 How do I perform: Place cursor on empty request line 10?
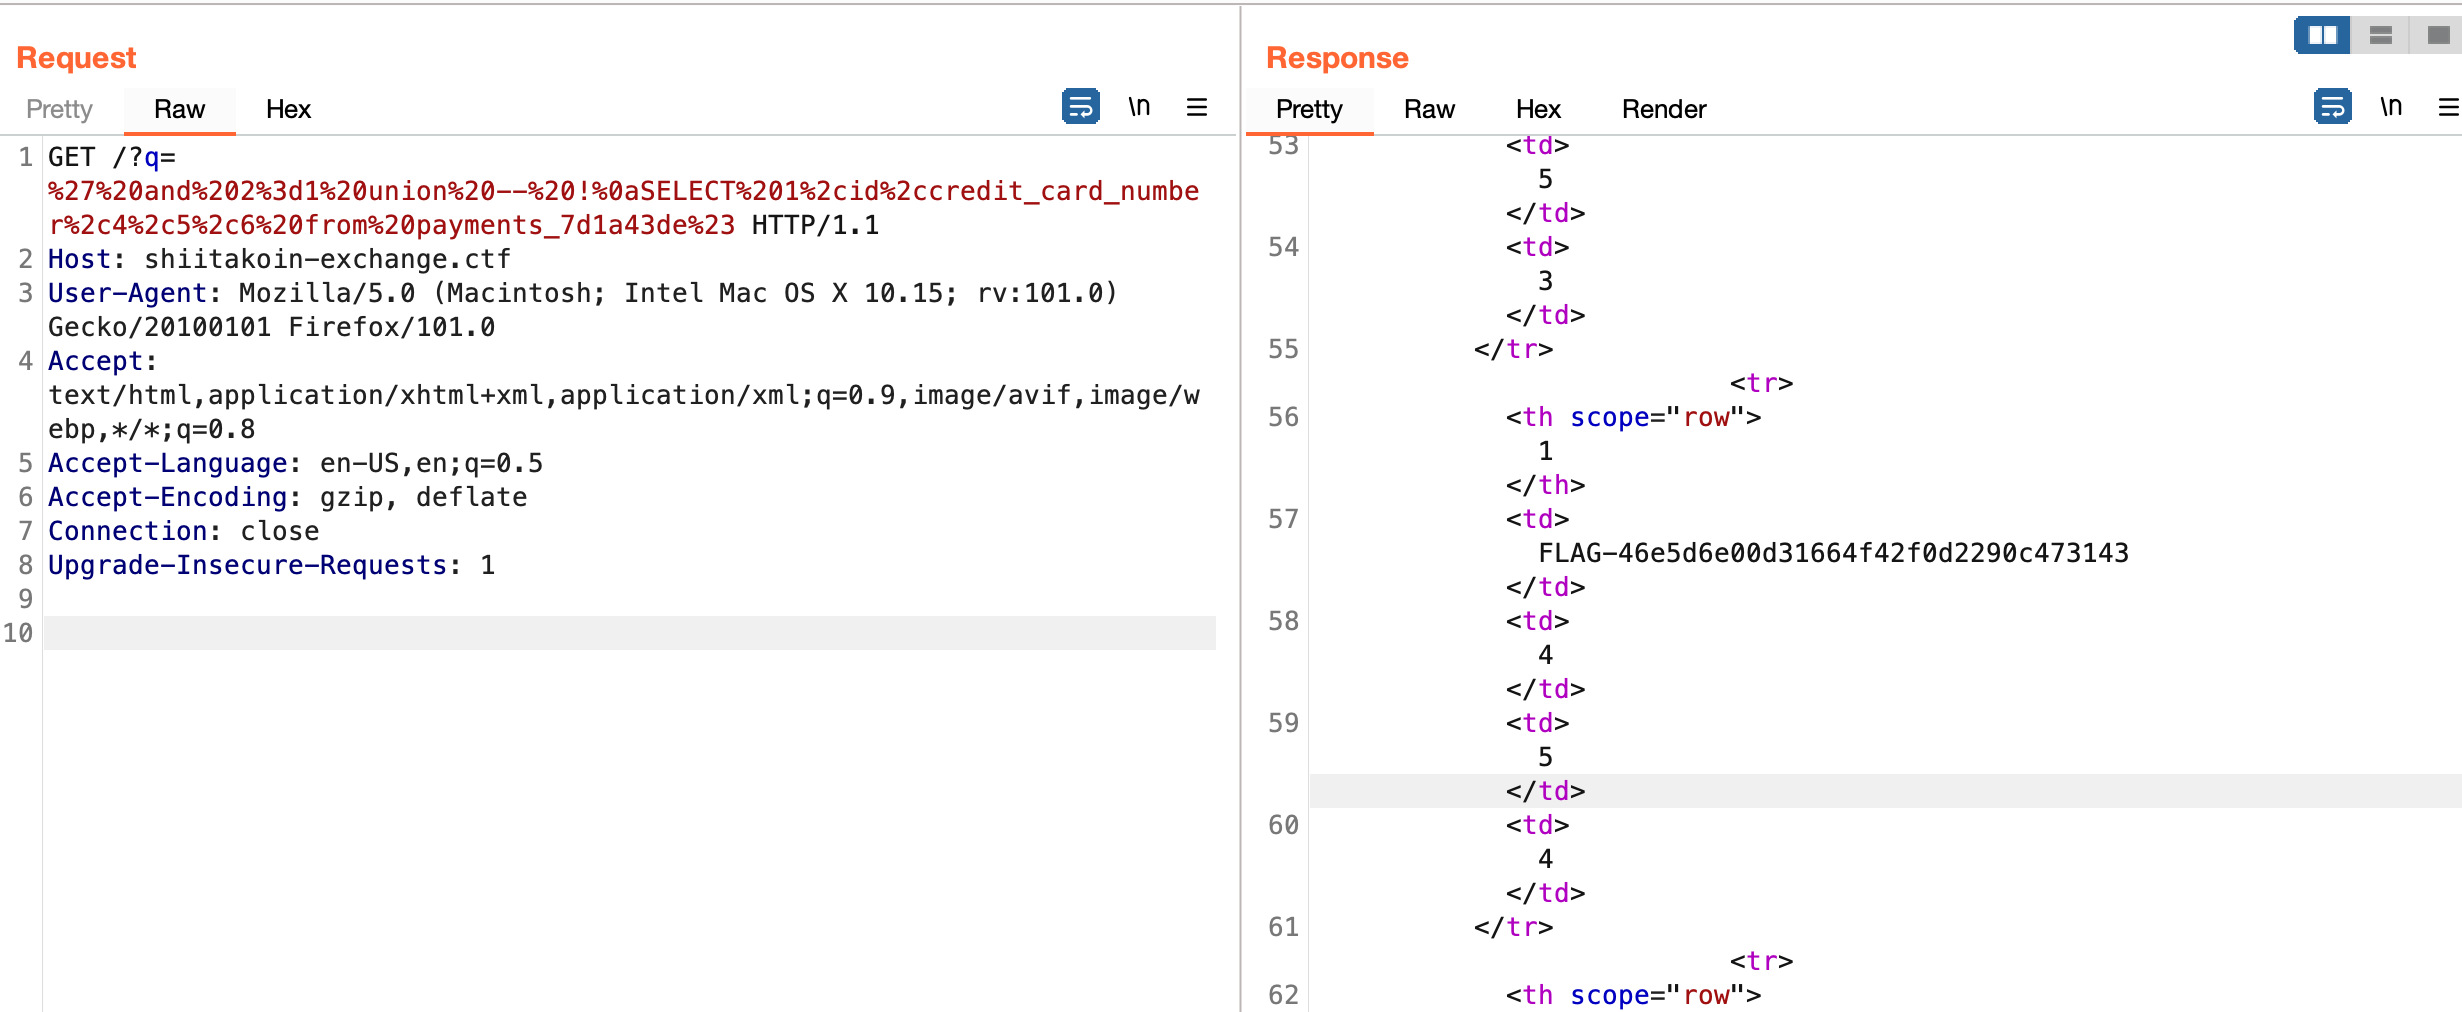(x=630, y=633)
